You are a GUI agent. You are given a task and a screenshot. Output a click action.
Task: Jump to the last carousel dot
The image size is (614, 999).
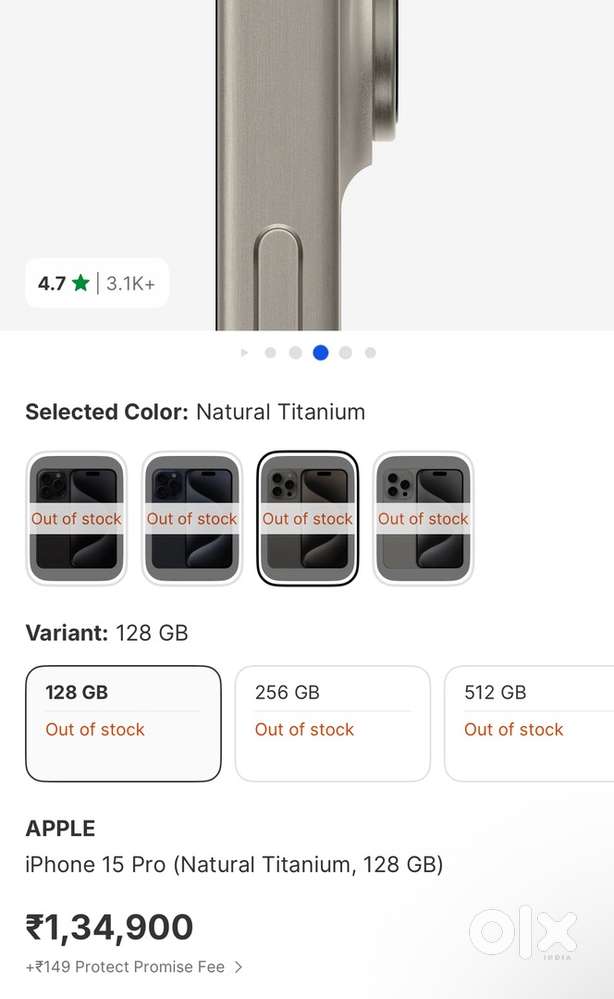370,353
